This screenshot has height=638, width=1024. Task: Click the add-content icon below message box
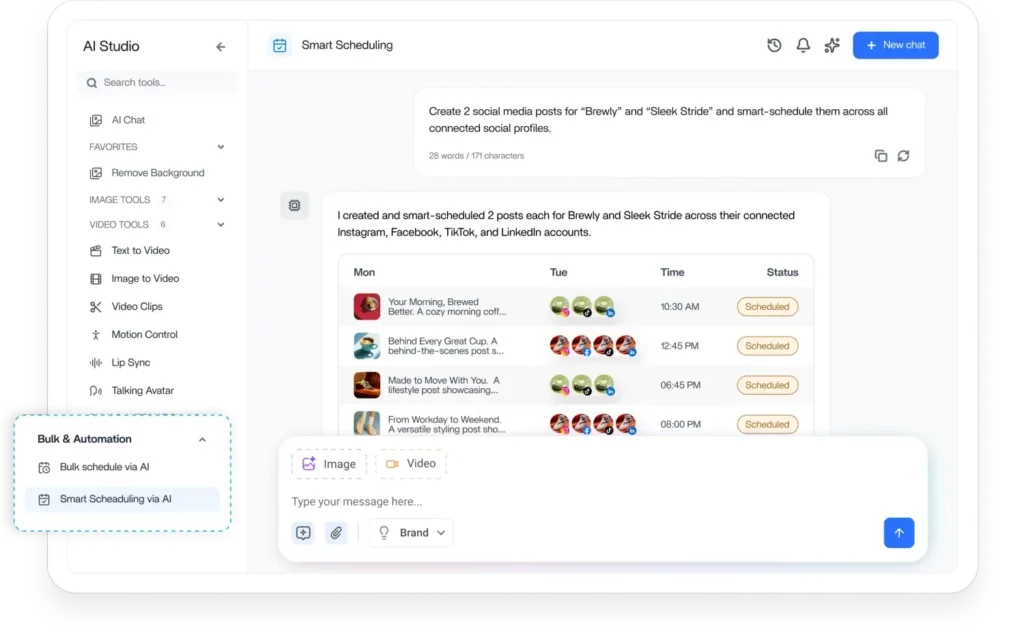[x=303, y=533]
